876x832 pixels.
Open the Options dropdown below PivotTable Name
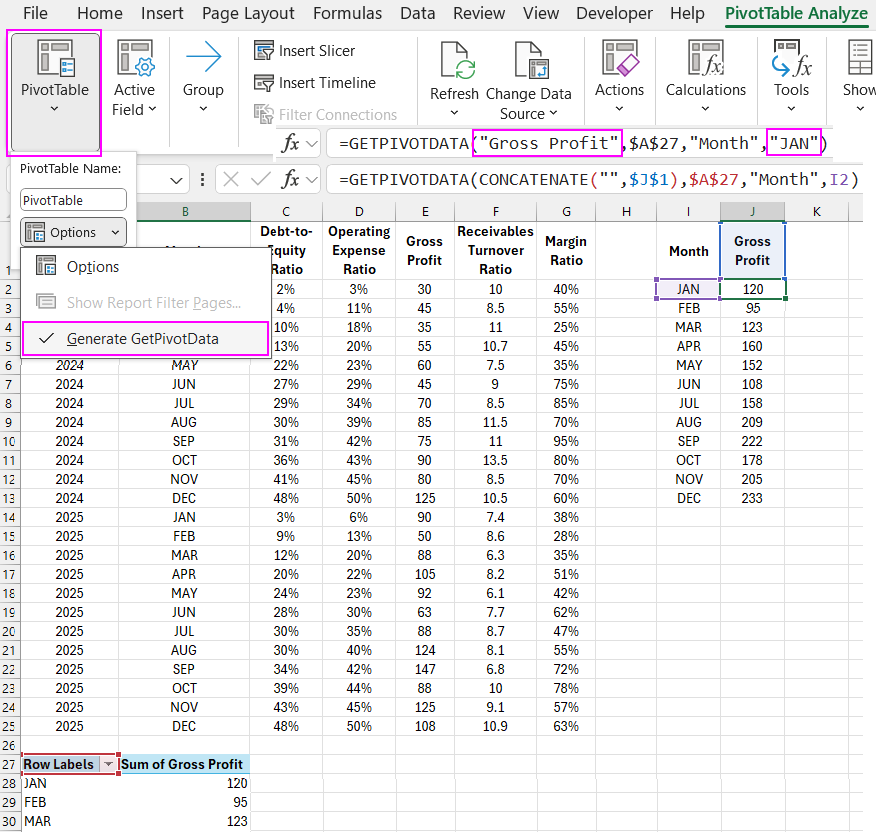pos(73,232)
